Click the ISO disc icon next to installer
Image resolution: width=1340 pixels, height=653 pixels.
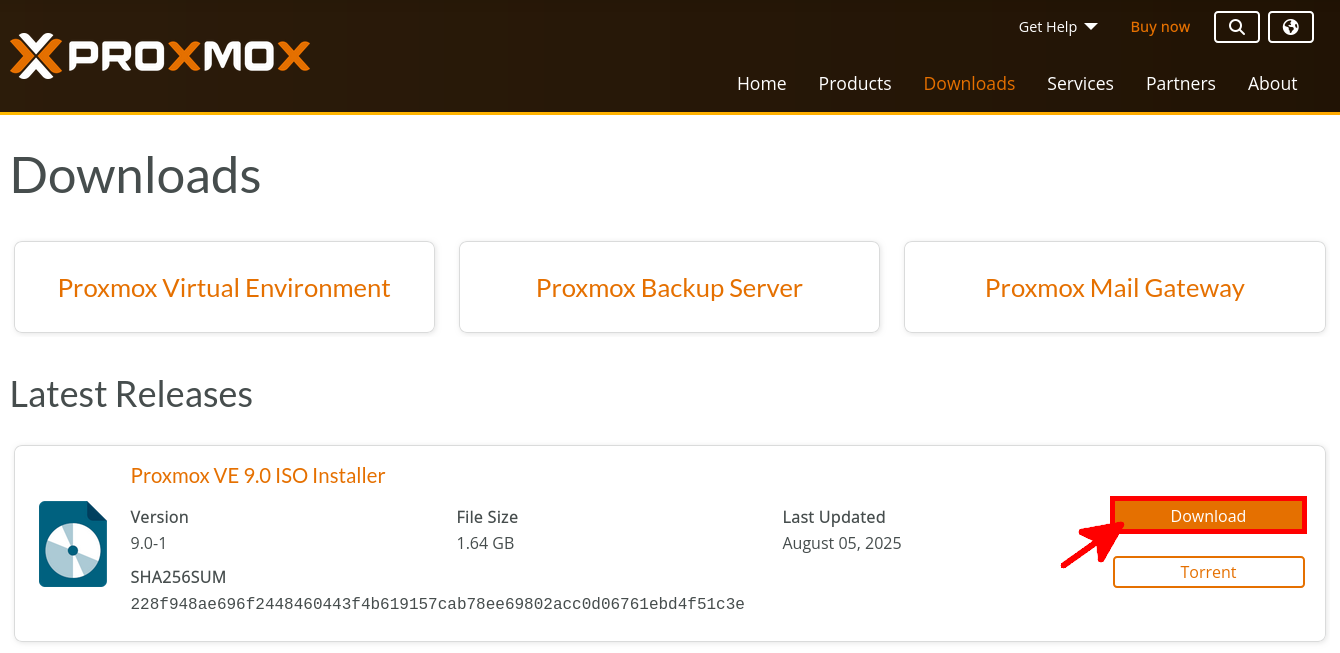[72, 543]
